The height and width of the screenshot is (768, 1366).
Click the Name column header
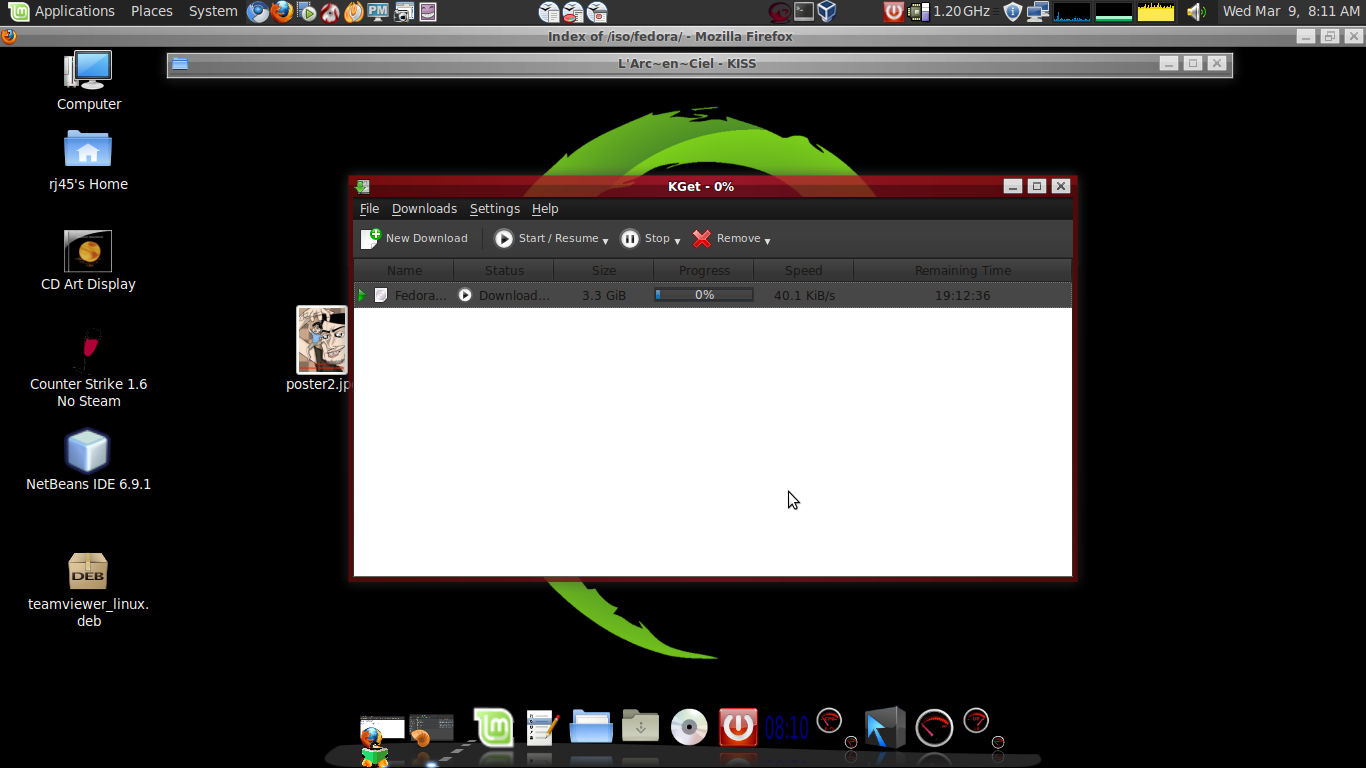(x=404, y=270)
